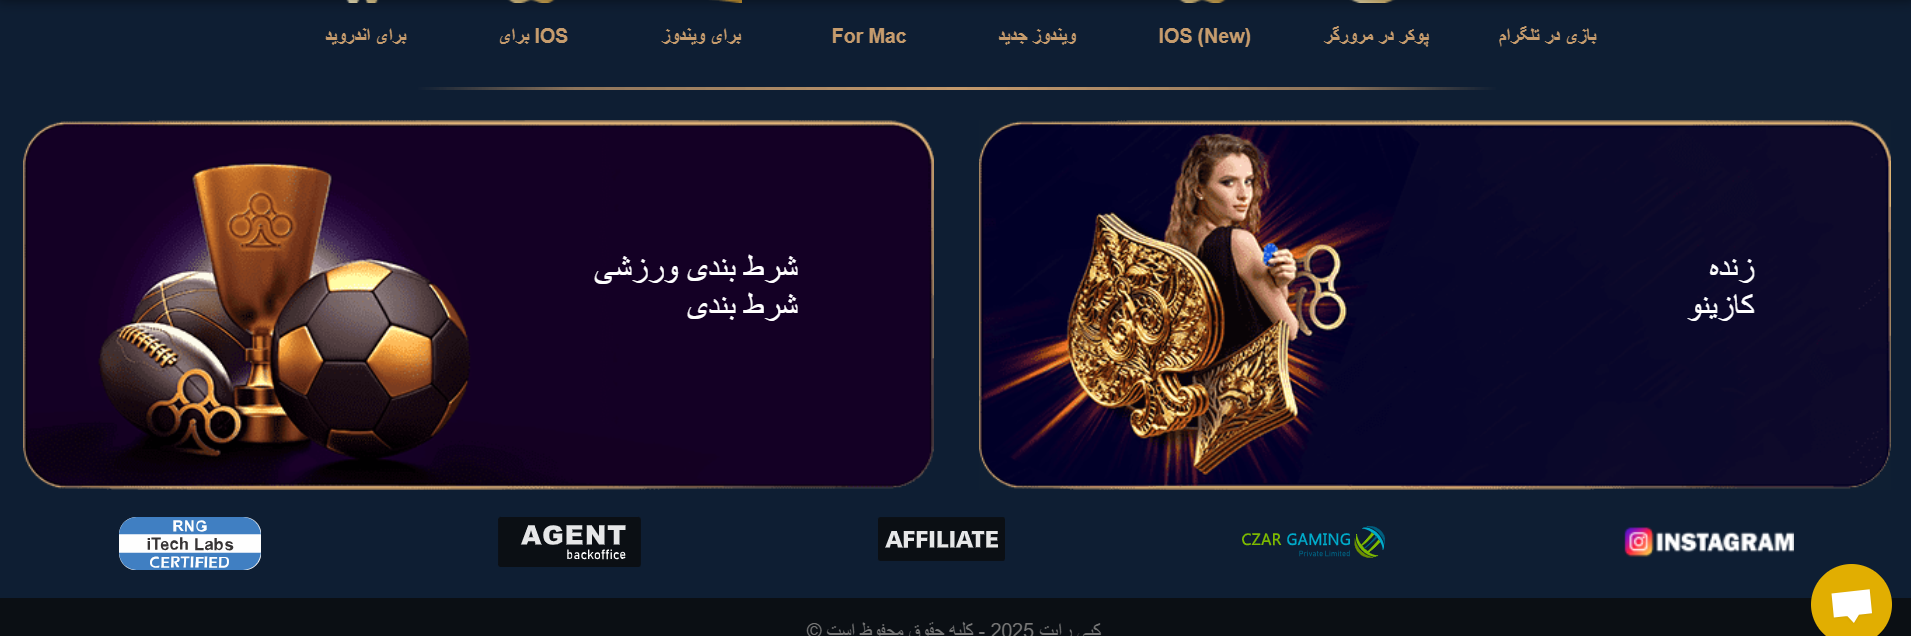Screen dimensions: 1911x636
Task: Open the IOS (New) download link
Action: pyautogui.click(x=1204, y=36)
